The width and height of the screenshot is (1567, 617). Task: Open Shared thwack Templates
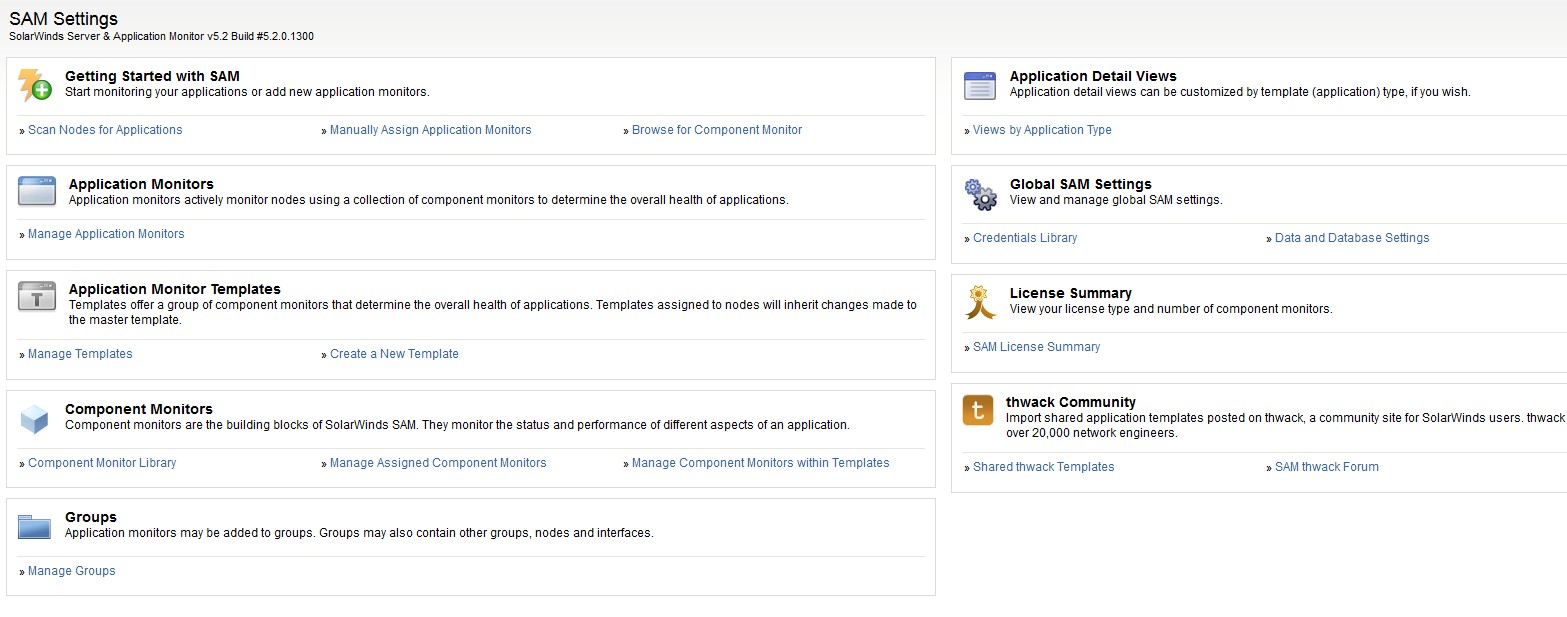point(1044,467)
